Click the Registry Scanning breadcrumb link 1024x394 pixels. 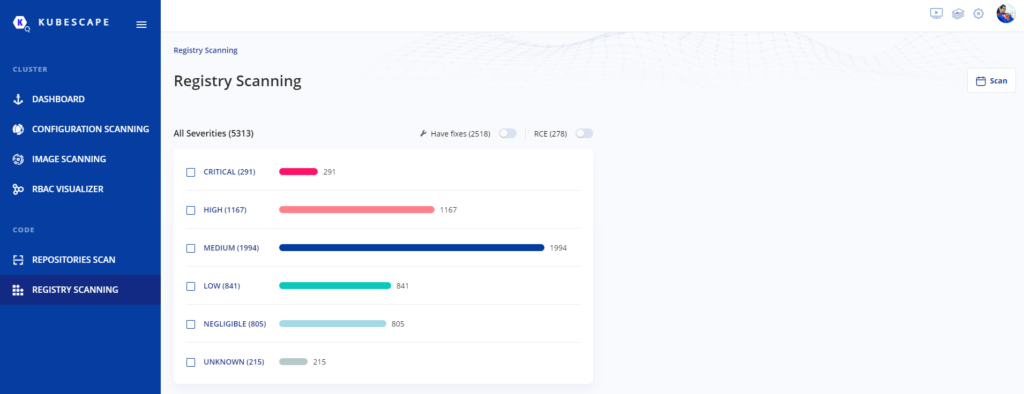(206, 50)
